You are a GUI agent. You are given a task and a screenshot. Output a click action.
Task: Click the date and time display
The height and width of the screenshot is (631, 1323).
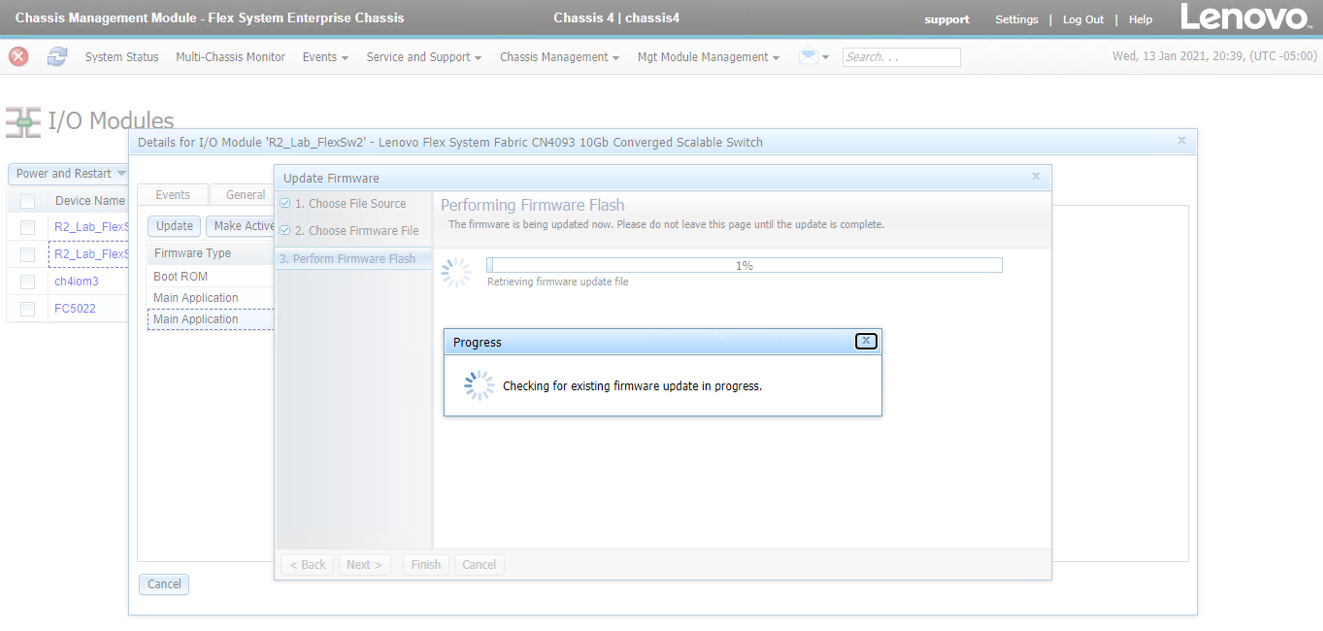coord(1214,56)
